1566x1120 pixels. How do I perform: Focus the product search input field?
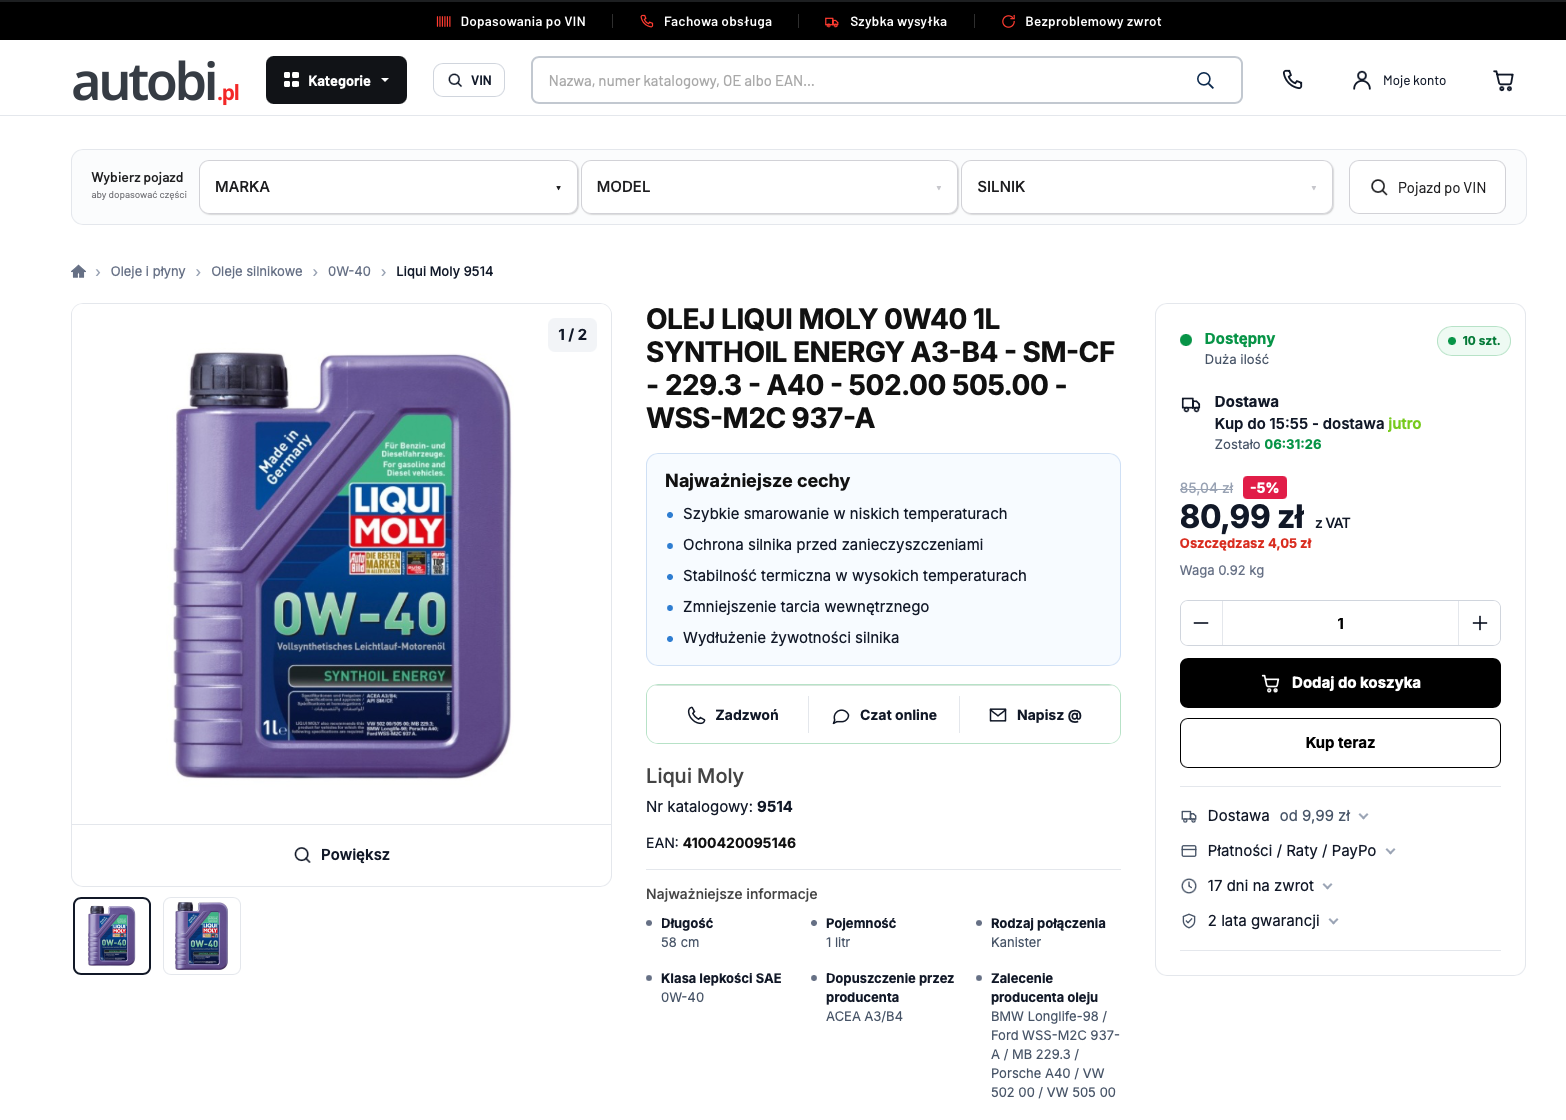865,80
